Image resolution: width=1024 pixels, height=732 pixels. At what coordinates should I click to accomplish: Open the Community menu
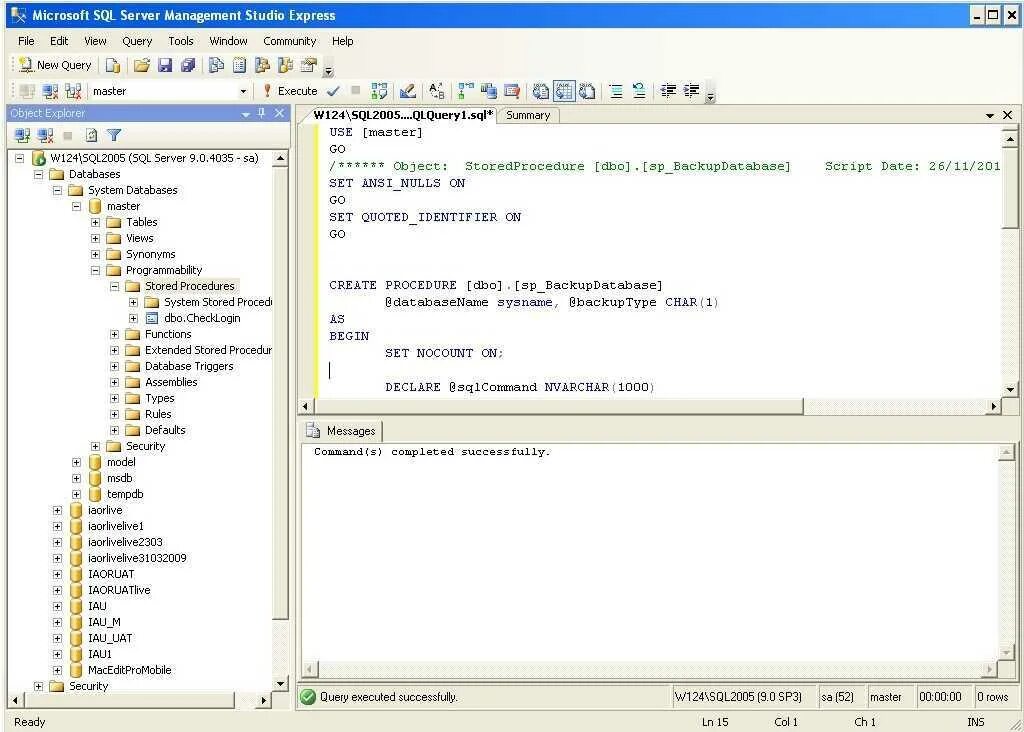click(289, 41)
